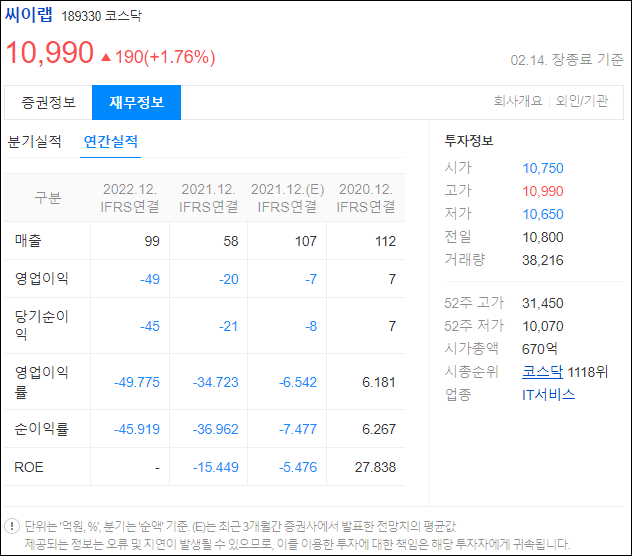Viewport: 632px width, 556px height.
Task: Click the 순이익률 value -36.962
Action: [216, 429]
